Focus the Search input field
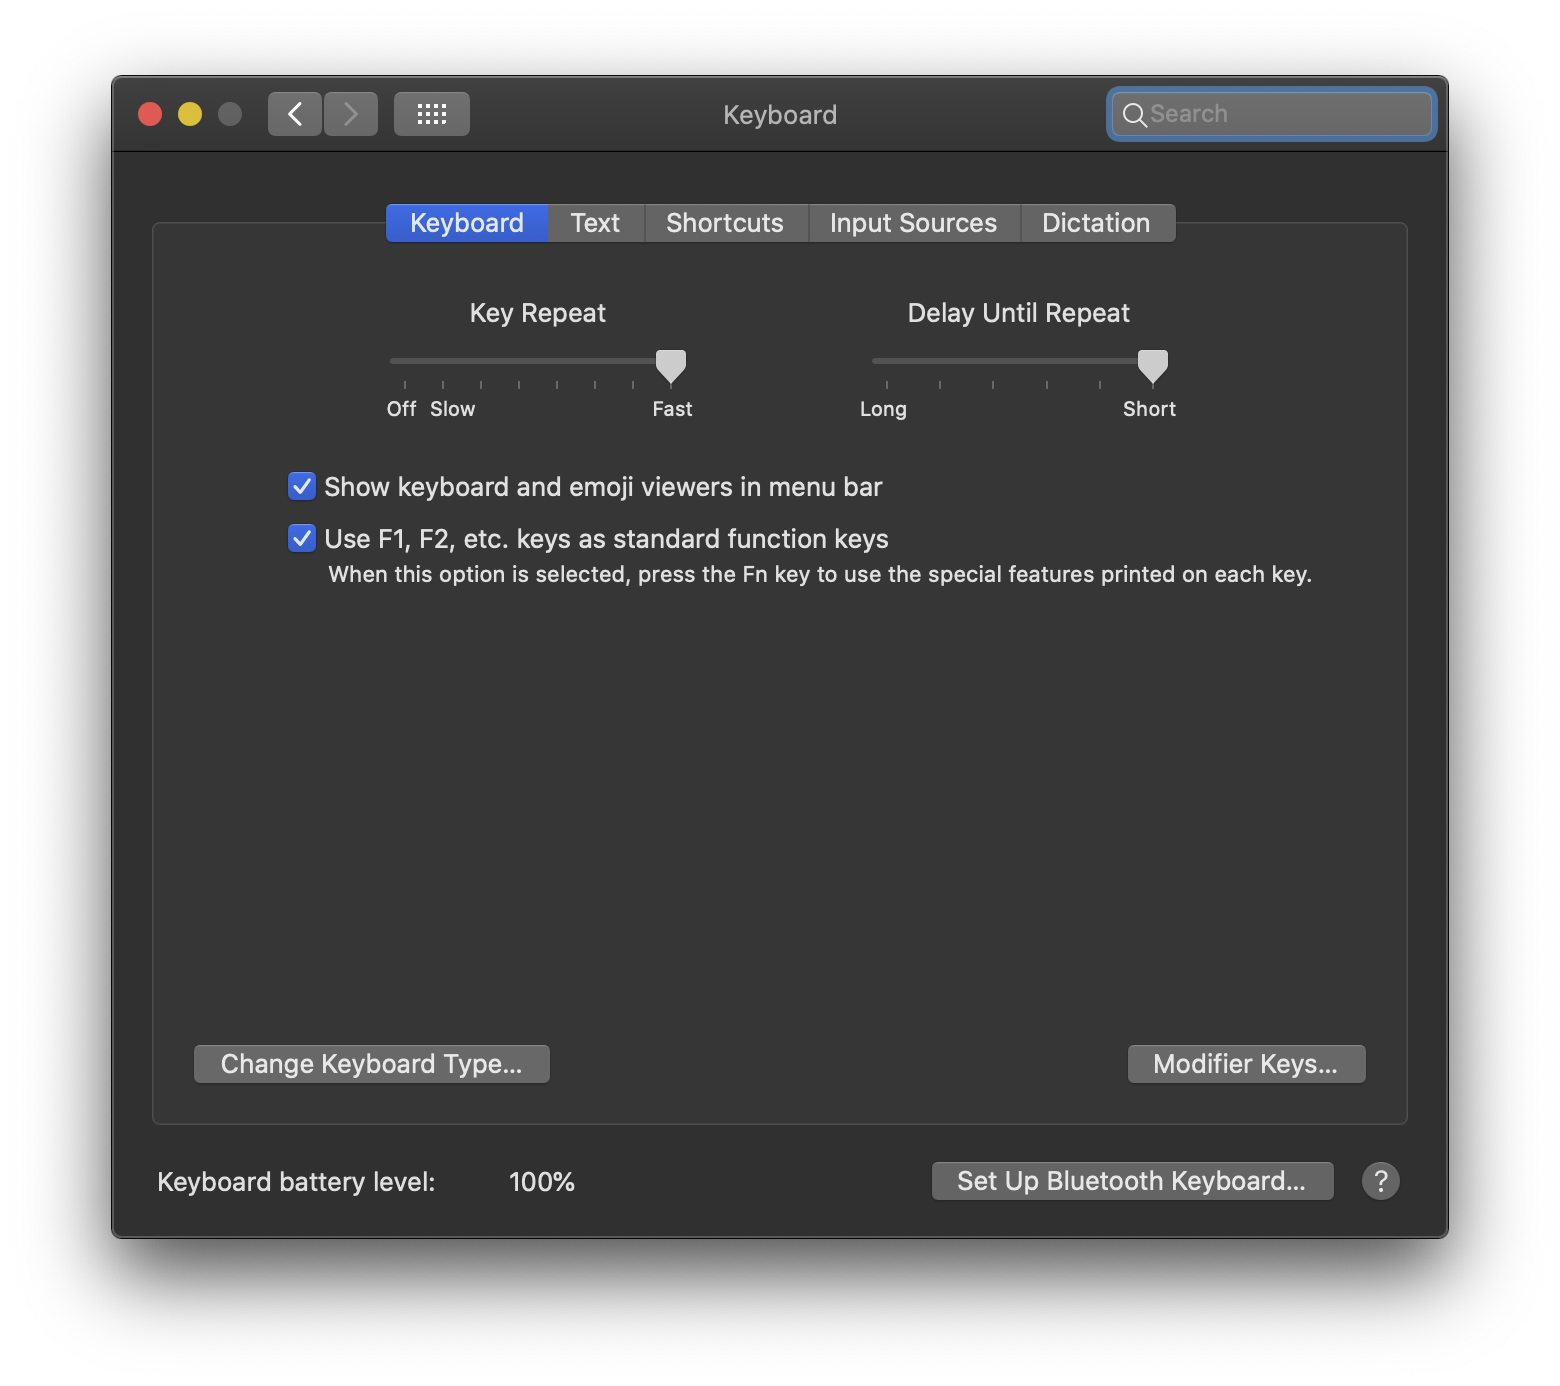 point(1285,114)
